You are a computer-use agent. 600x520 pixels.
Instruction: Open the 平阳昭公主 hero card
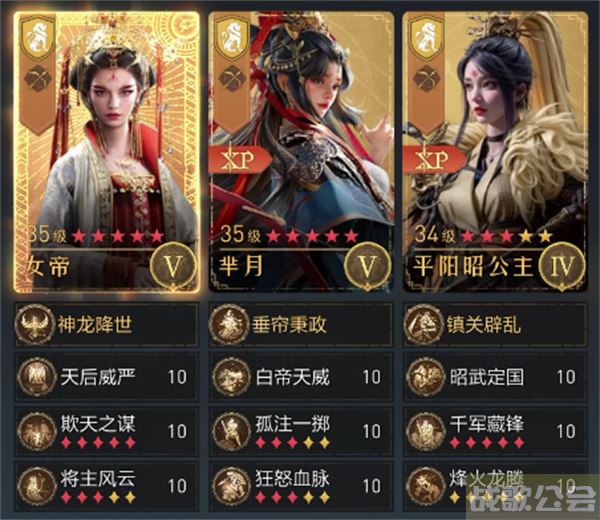(x=496, y=152)
